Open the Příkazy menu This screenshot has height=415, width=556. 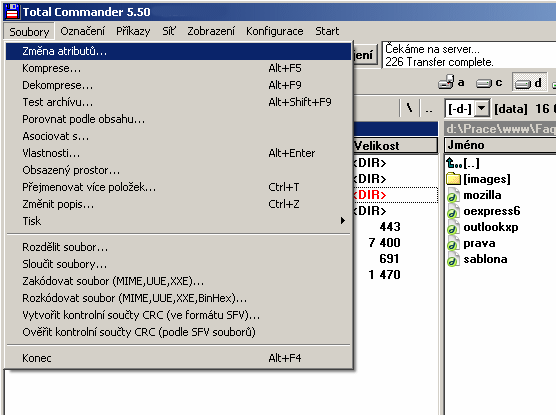pos(133,31)
